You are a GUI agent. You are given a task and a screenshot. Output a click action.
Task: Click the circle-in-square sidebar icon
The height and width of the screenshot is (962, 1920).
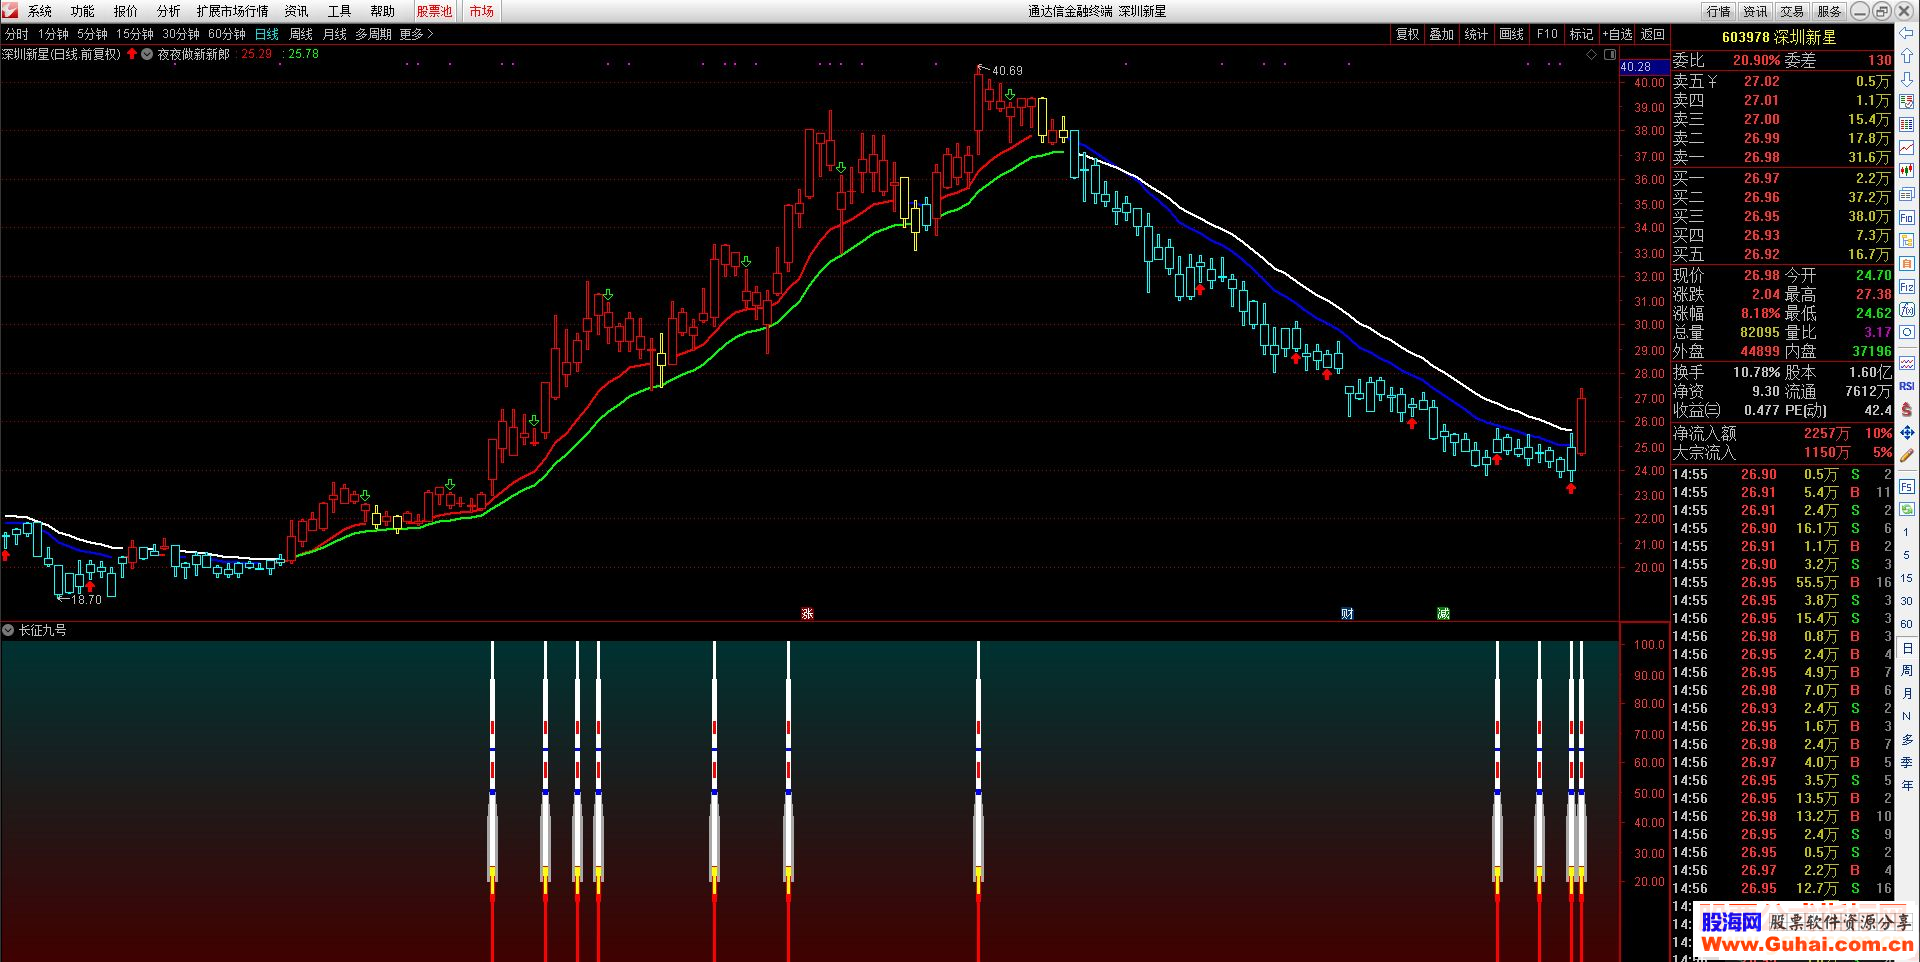[x=1907, y=333]
